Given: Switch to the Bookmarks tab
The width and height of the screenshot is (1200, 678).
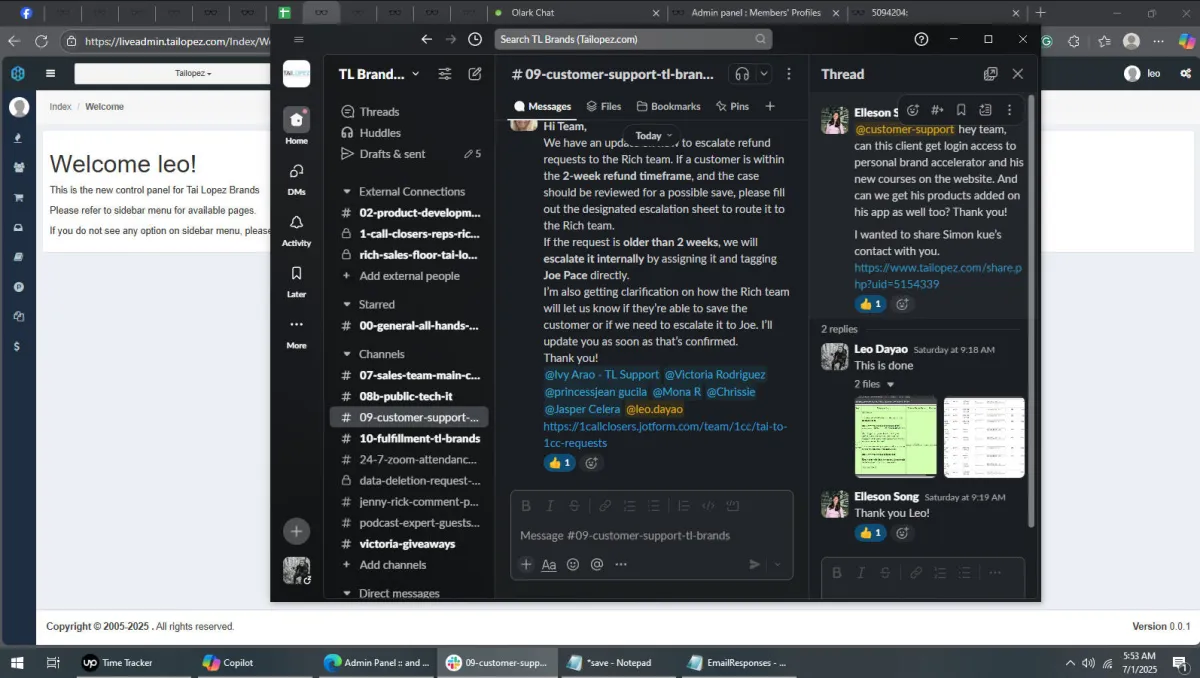Looking at the screenshot, I should 668,106.
